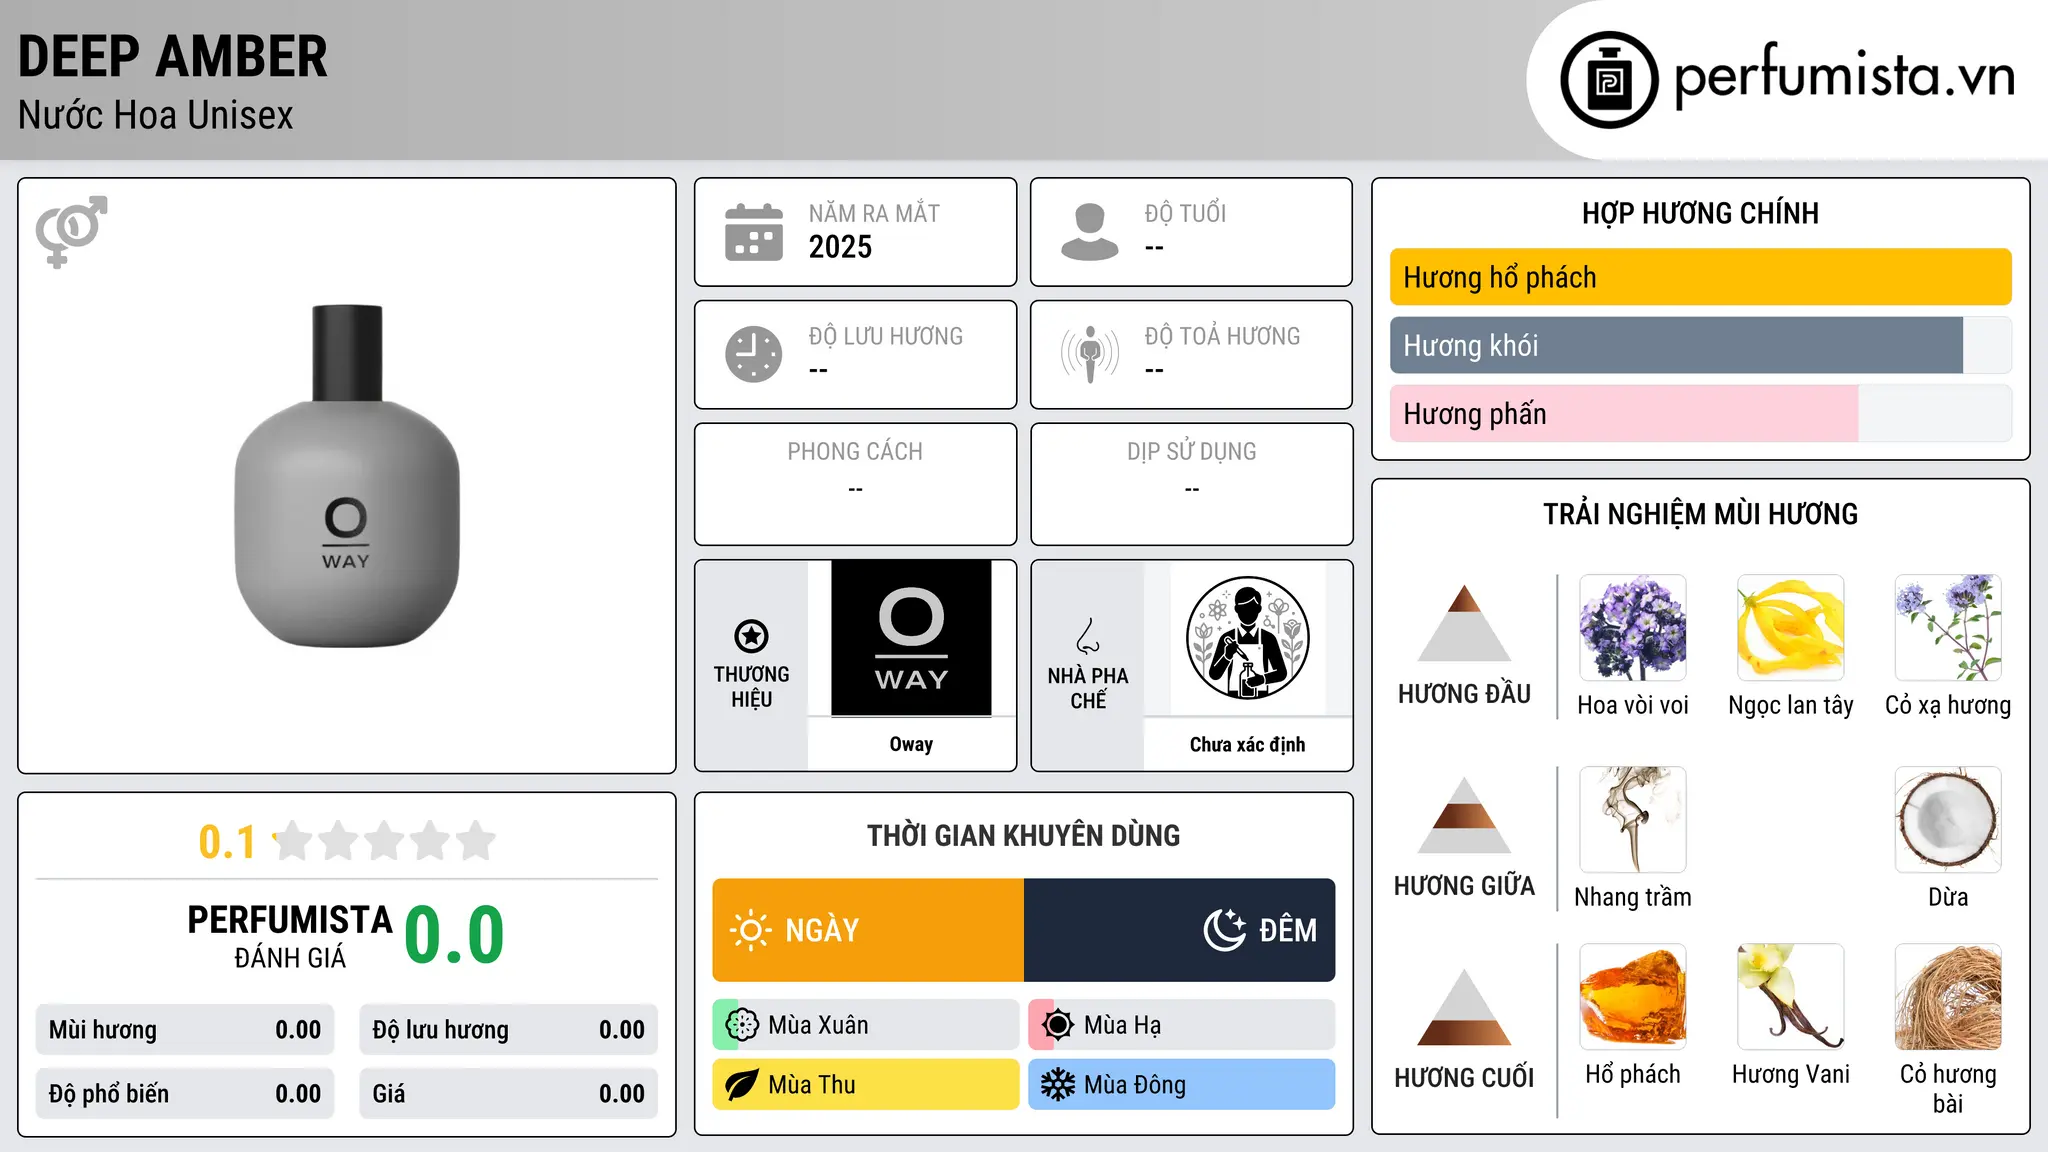Viewport: 2048px width, 1152px height.
Task: Open the Hoa vòi voi note image
Action: tap(1633, 628)
